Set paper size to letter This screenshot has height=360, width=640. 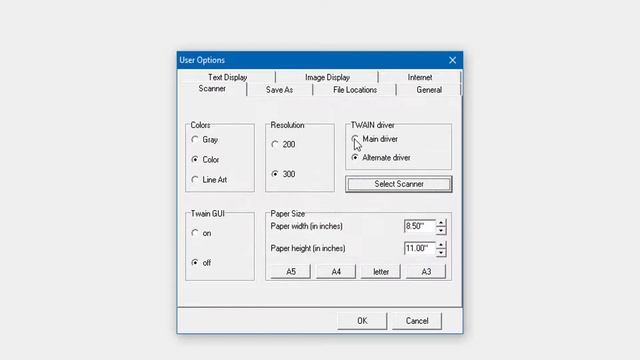381,272
